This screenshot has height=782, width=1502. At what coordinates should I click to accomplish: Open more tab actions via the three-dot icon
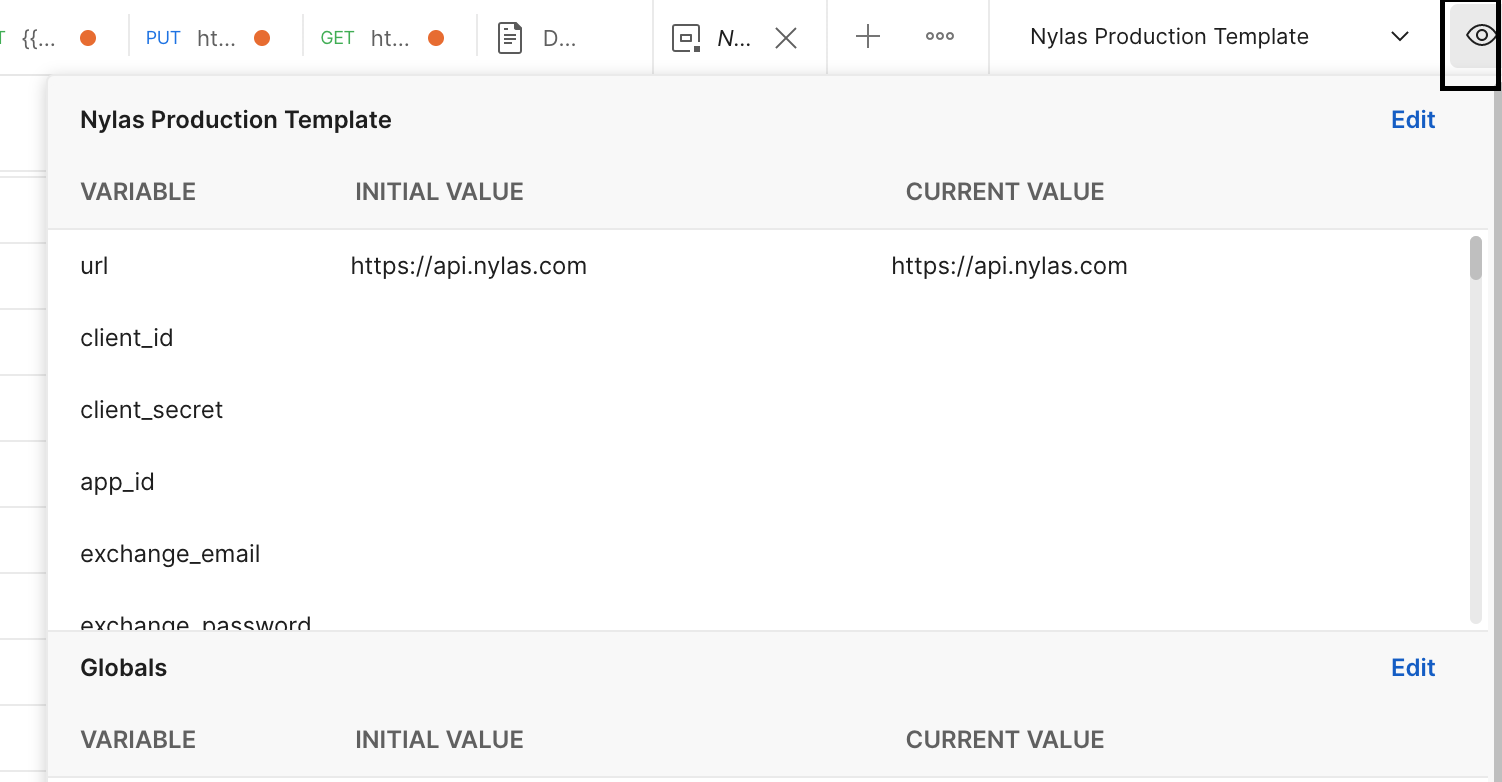pos(938,36)
